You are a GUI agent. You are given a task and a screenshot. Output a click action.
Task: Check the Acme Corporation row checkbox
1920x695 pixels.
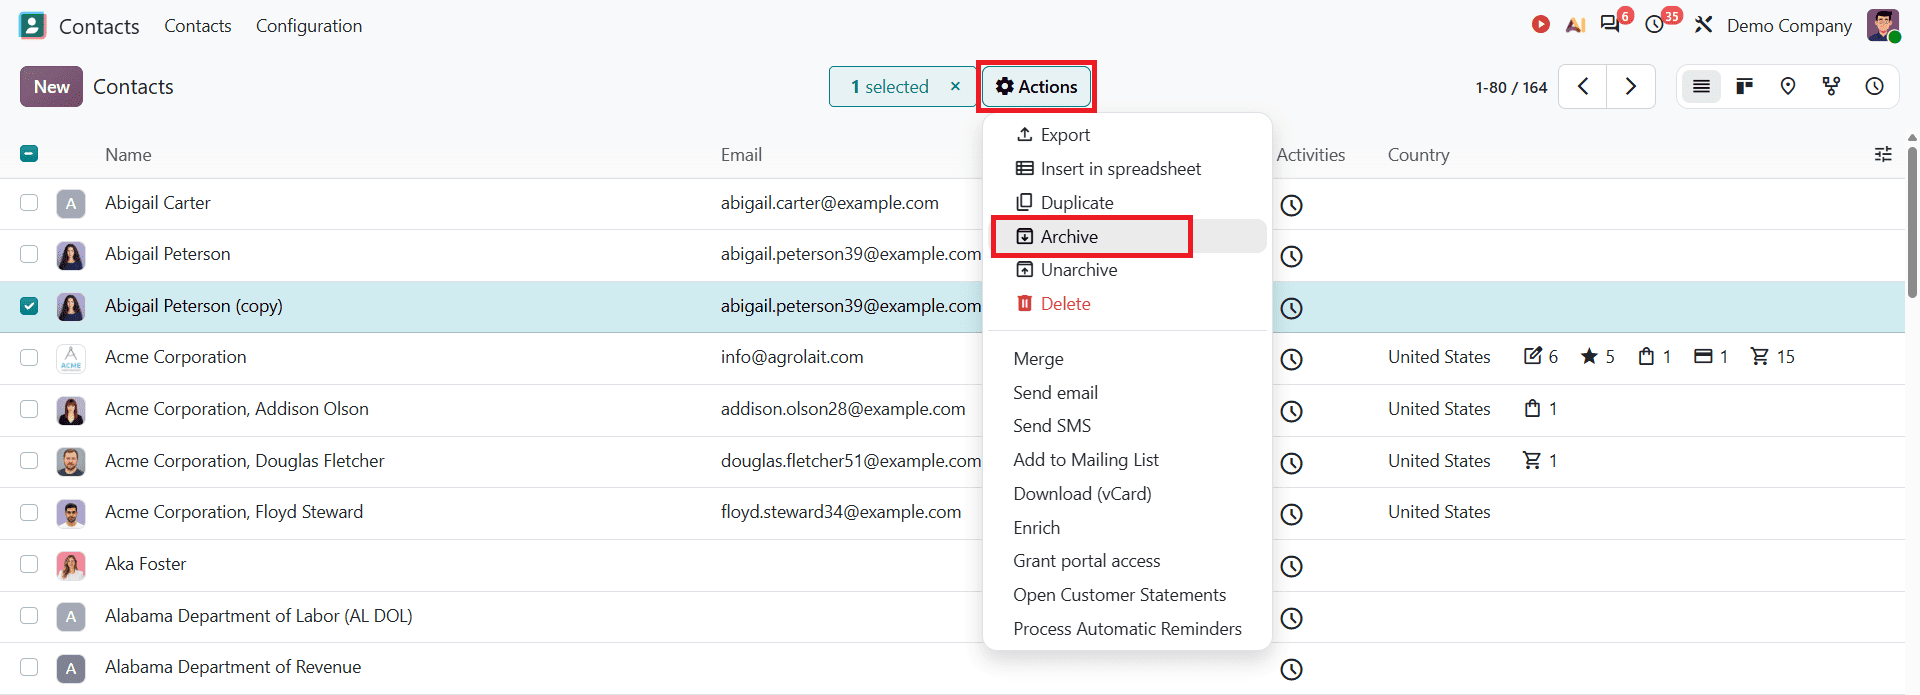pyautogui.click(x=29, y=357)
